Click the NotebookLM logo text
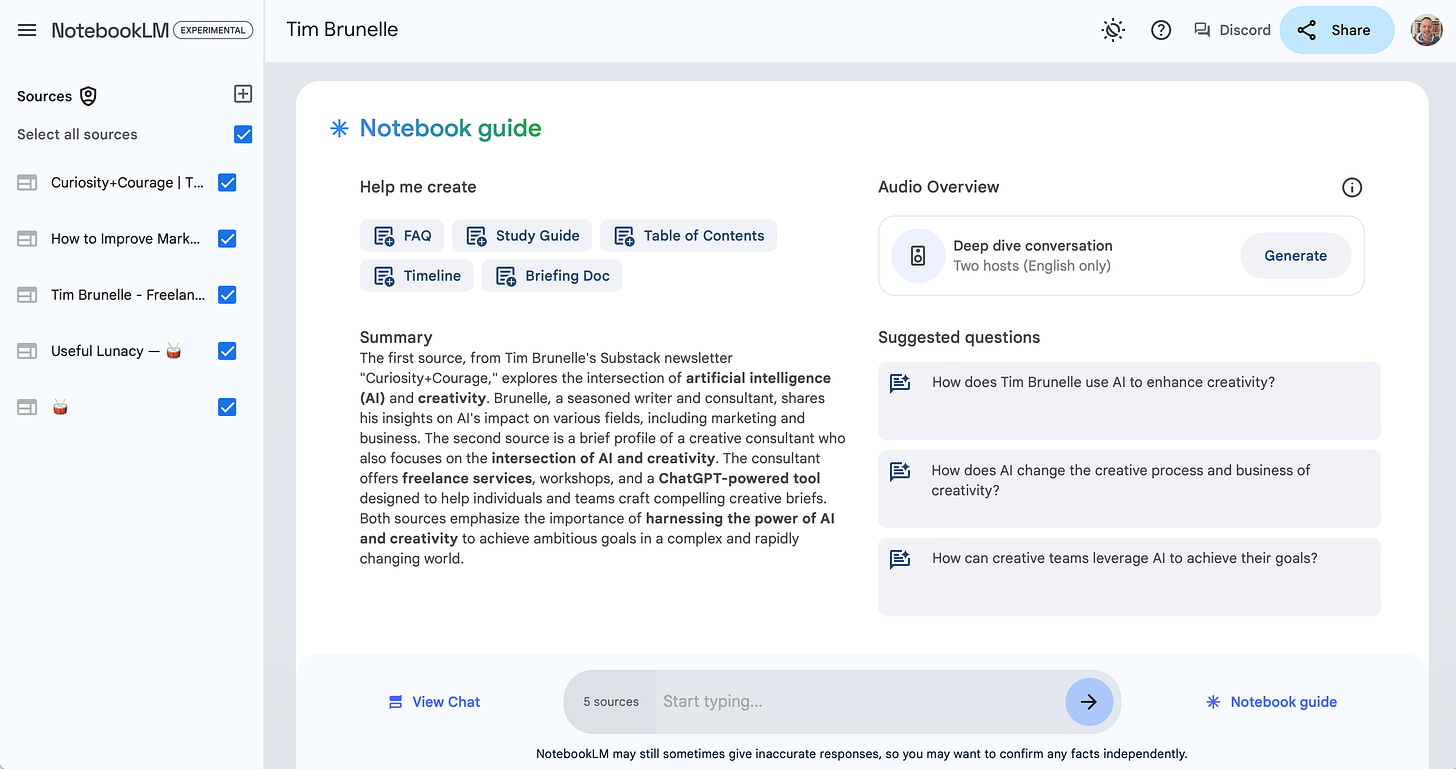1456x769 pixels. pyautogui.click(x=110, y=30)
